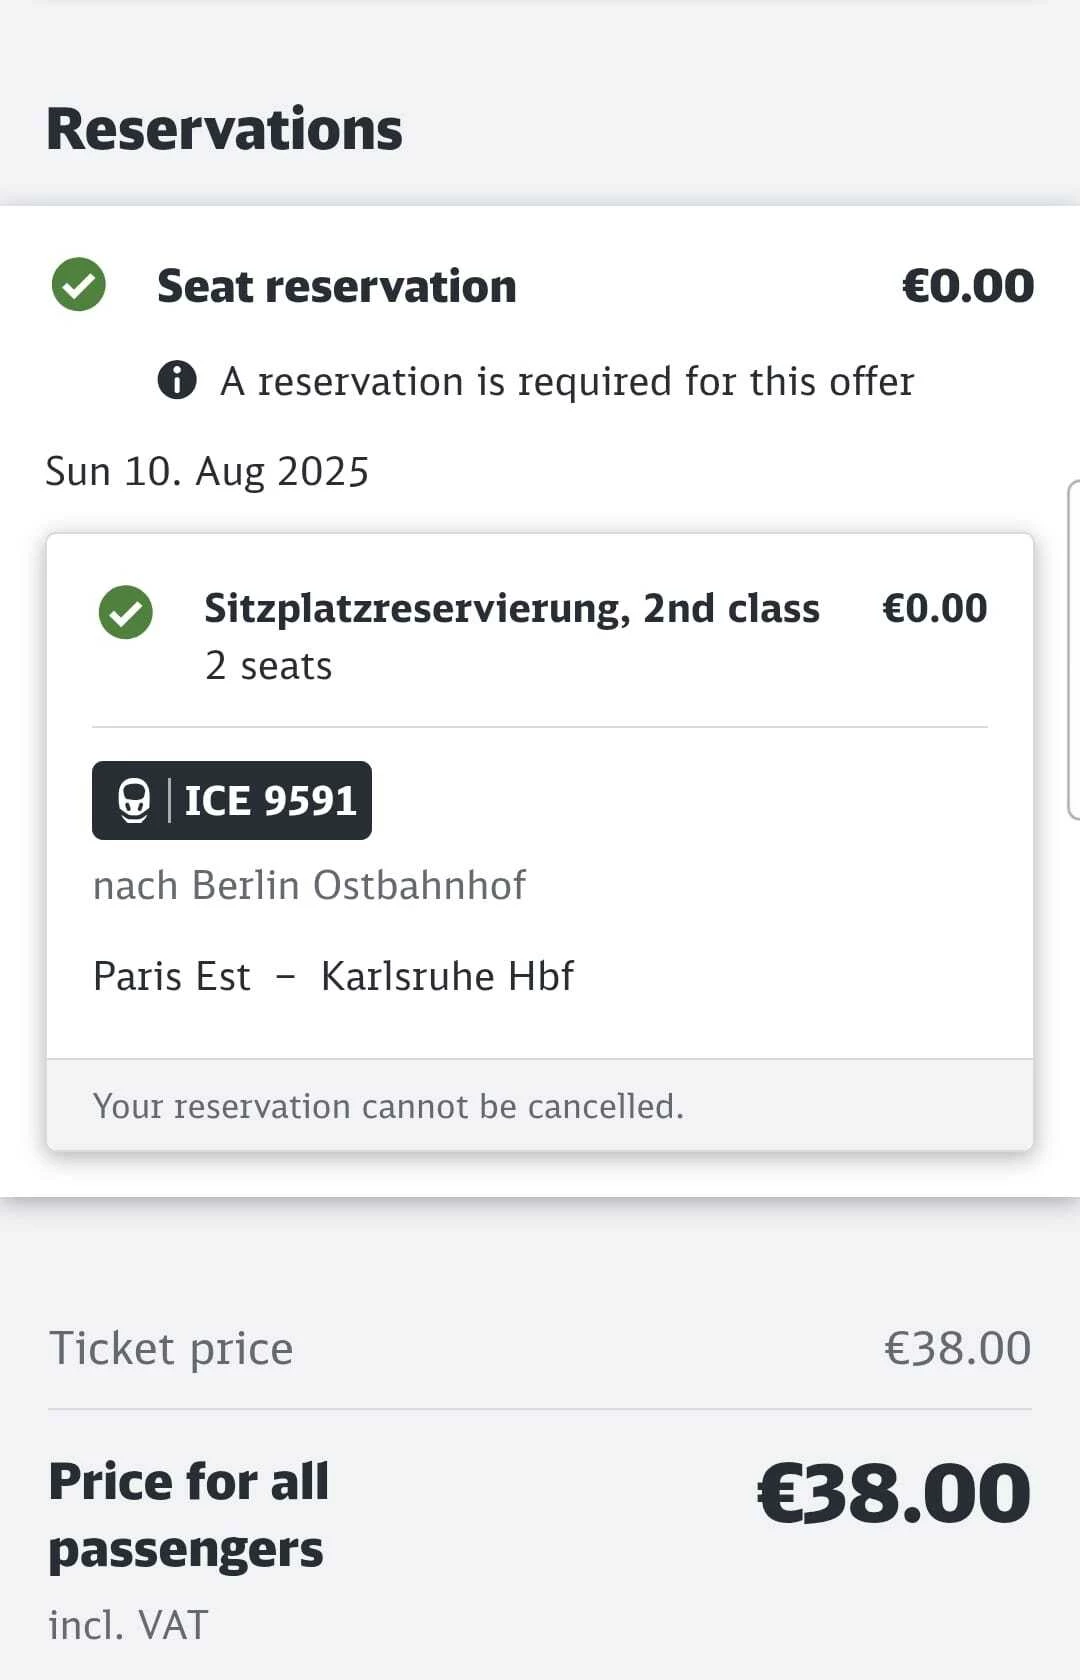The image size is (1080, 1680).
Task: Tap the Seat reservation title
Action: coord(337,287)
